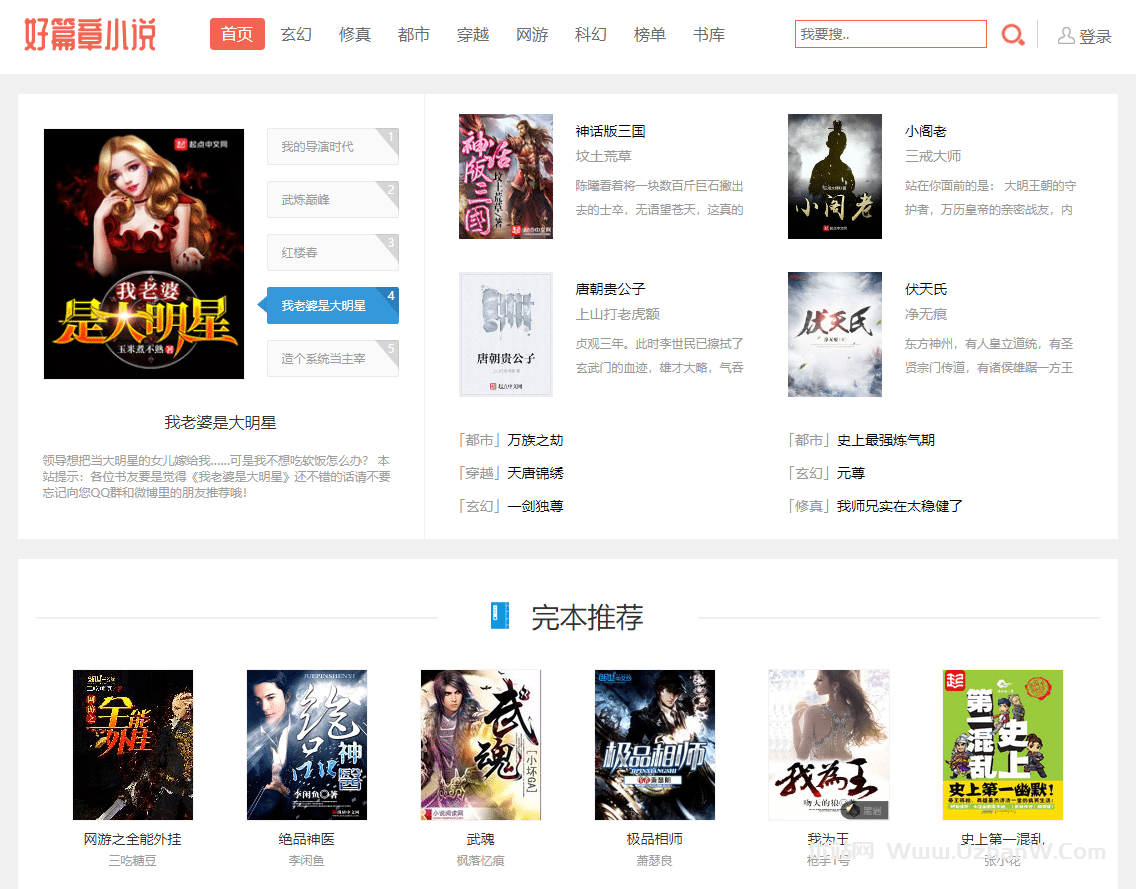Open the 榜单 rankings page

[650, 34]
